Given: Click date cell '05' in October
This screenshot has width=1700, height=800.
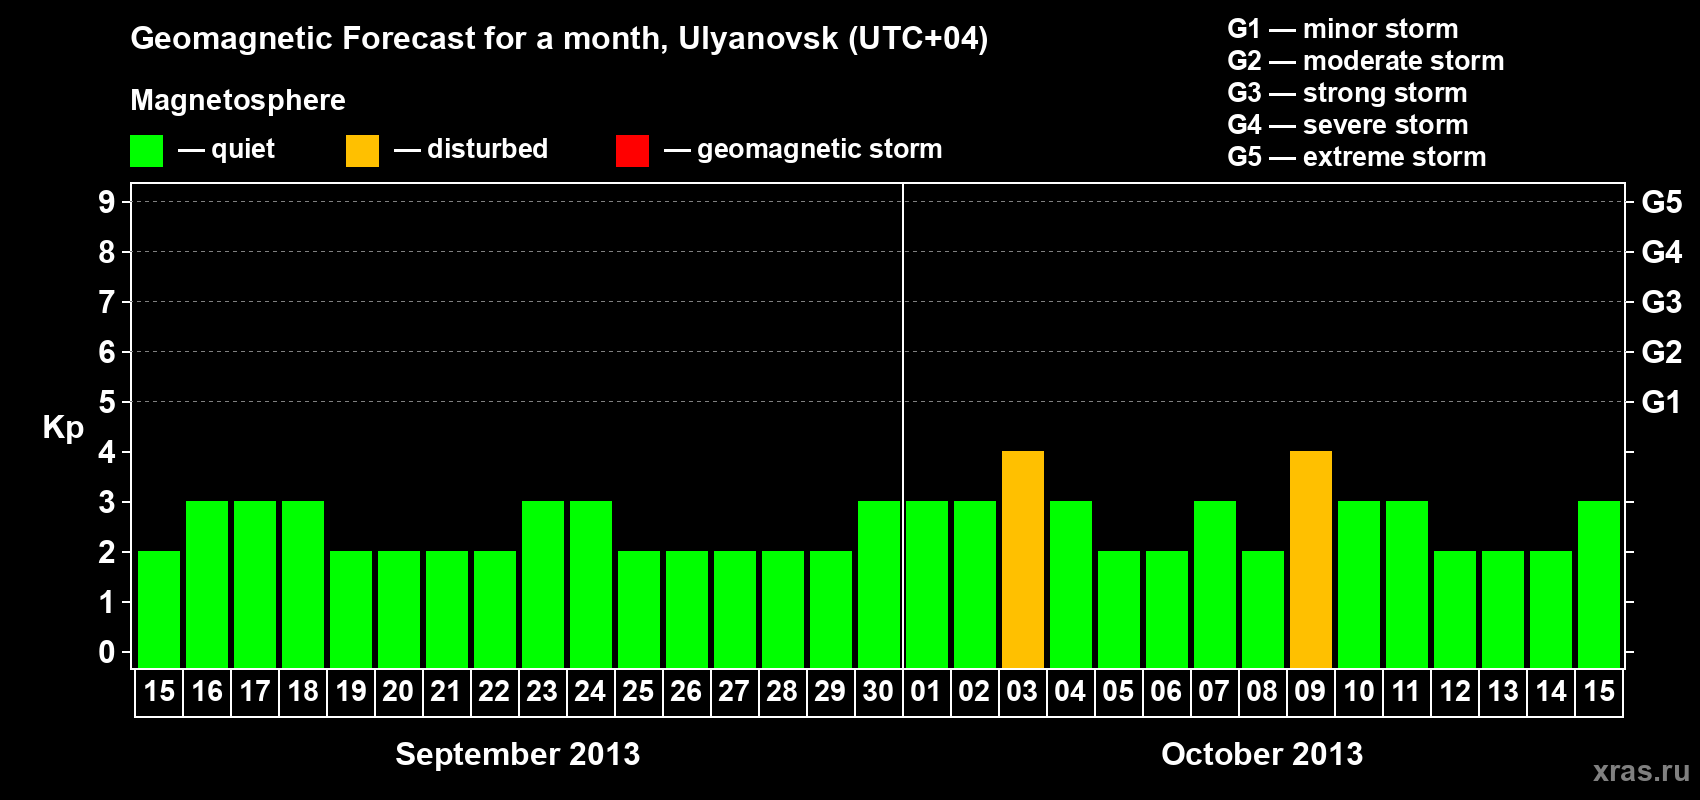Looking at the screenshot, I should tap(1118, 692).
